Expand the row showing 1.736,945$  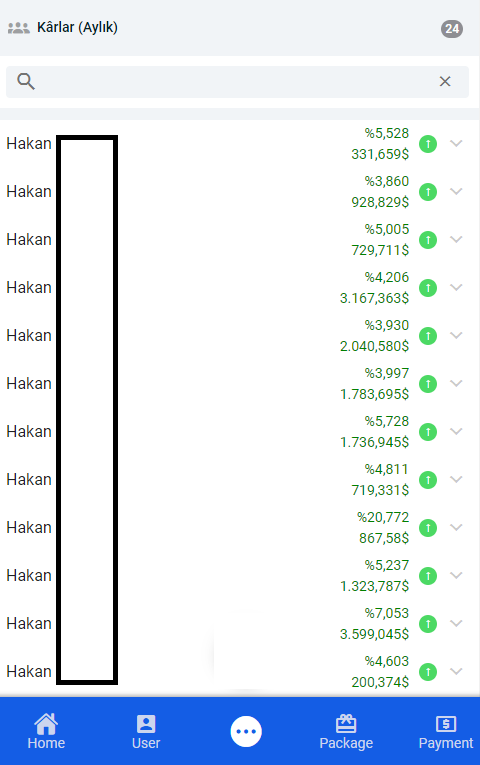point(456,431)
